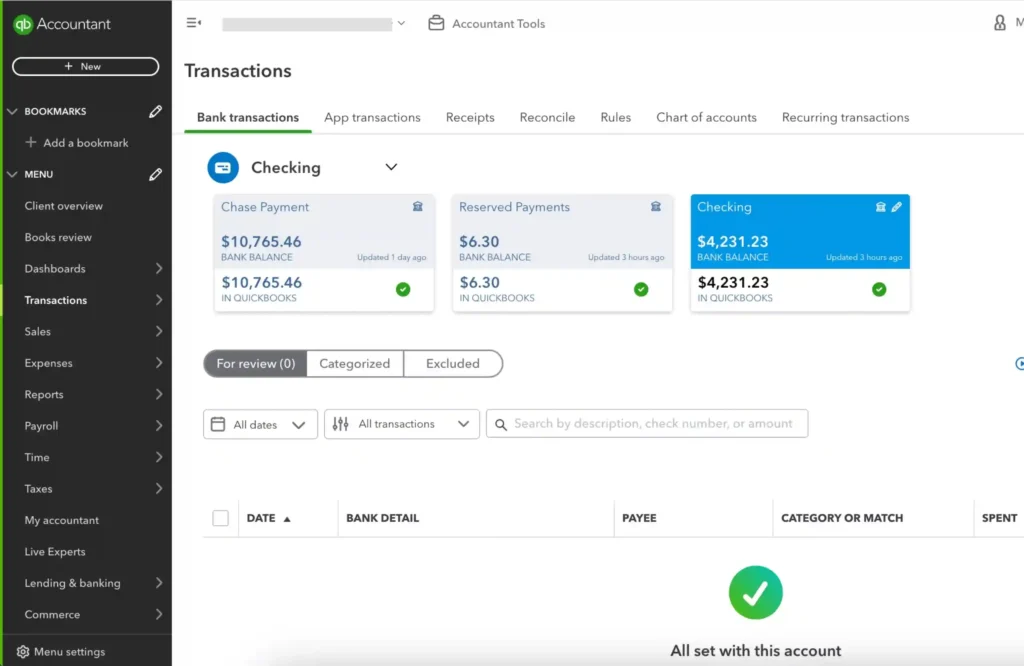Click green checkmark on Chase Payment card
The height and width of the screenshot is (666, 1024).
[x=403, y=289]
